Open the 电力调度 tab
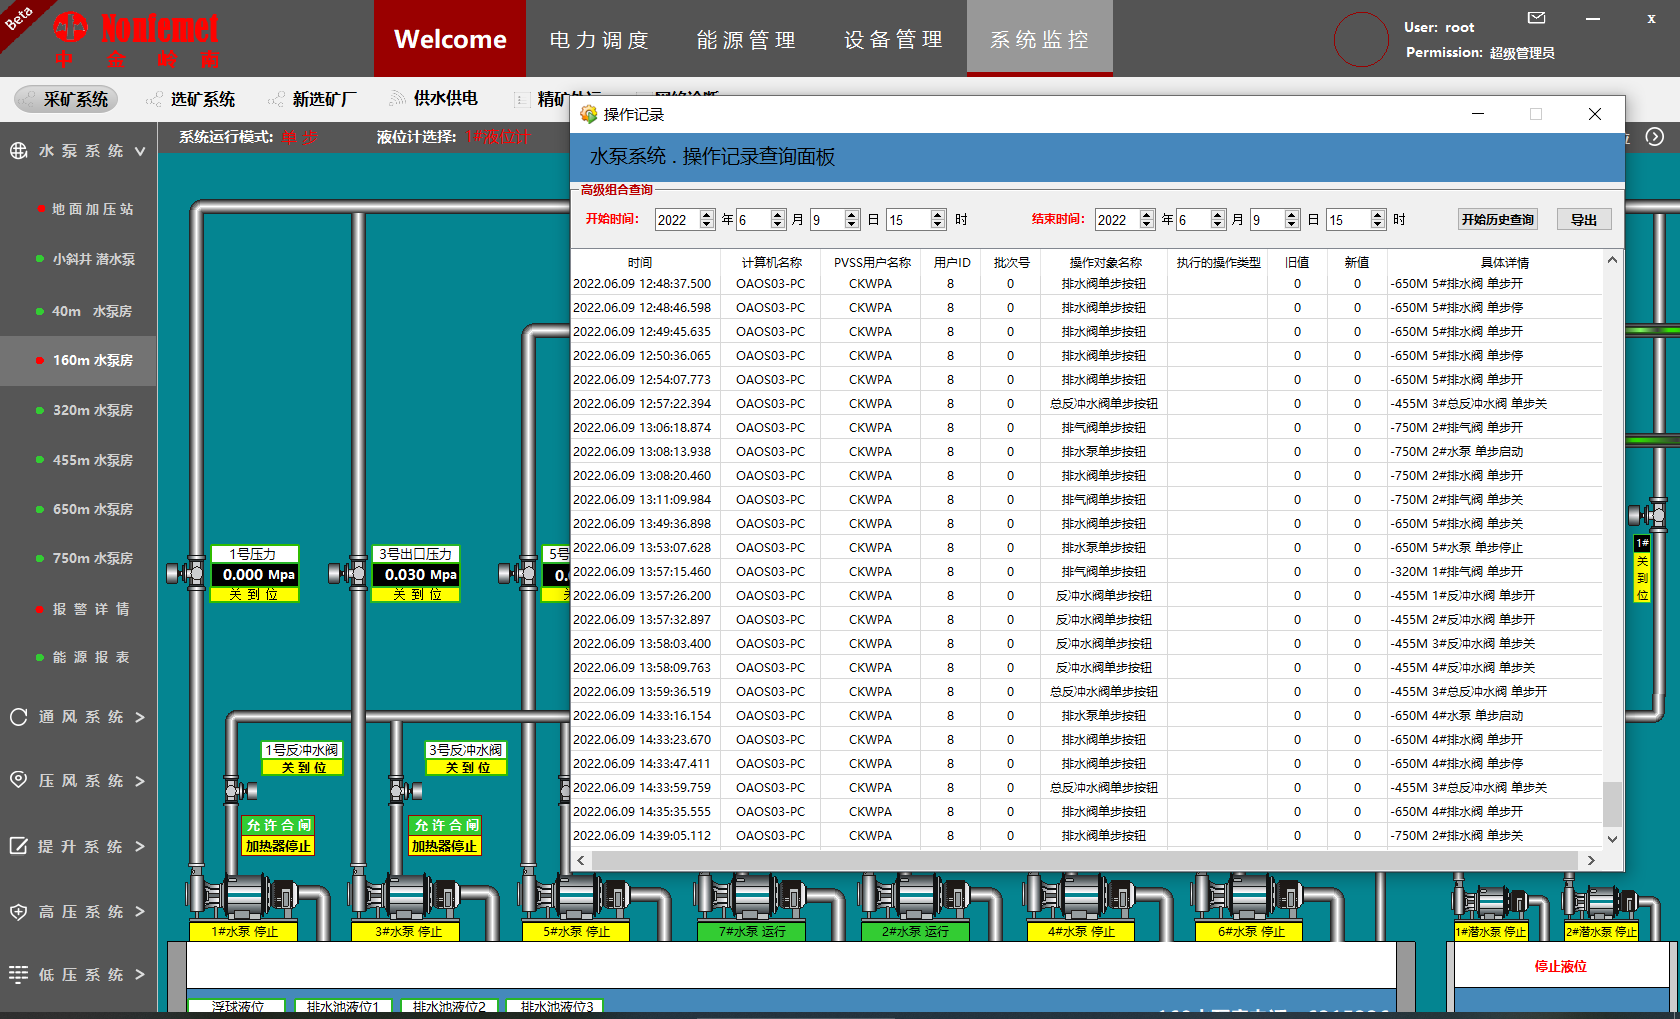This screenshot has height=1019, width=1680. 600,39
